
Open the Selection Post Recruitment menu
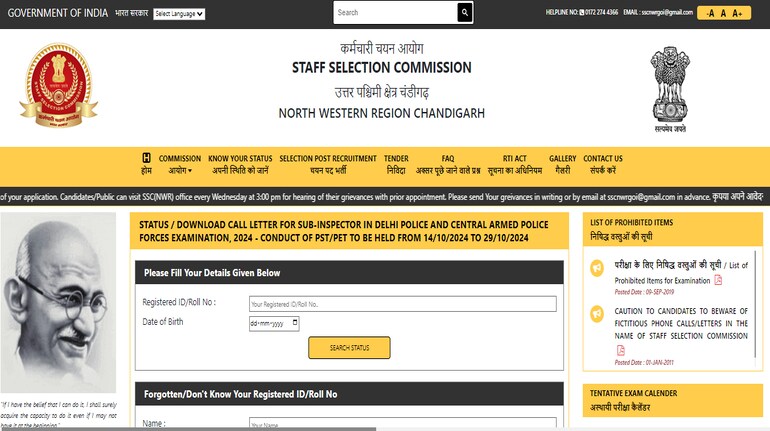(x=328, y=164)
